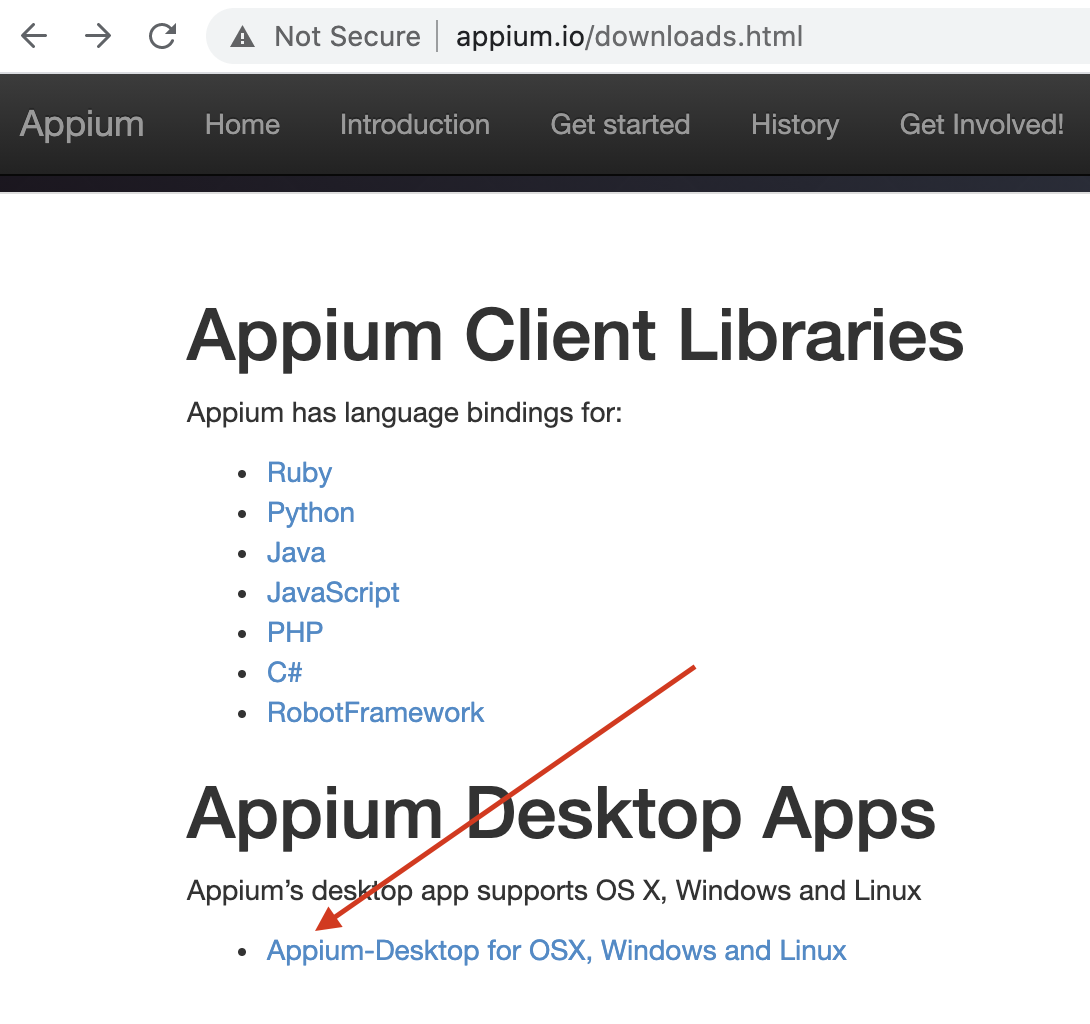This screenshot has width=1090, height=1024.
Task: Click the Not Secure label text
Action: pos(348,36)
